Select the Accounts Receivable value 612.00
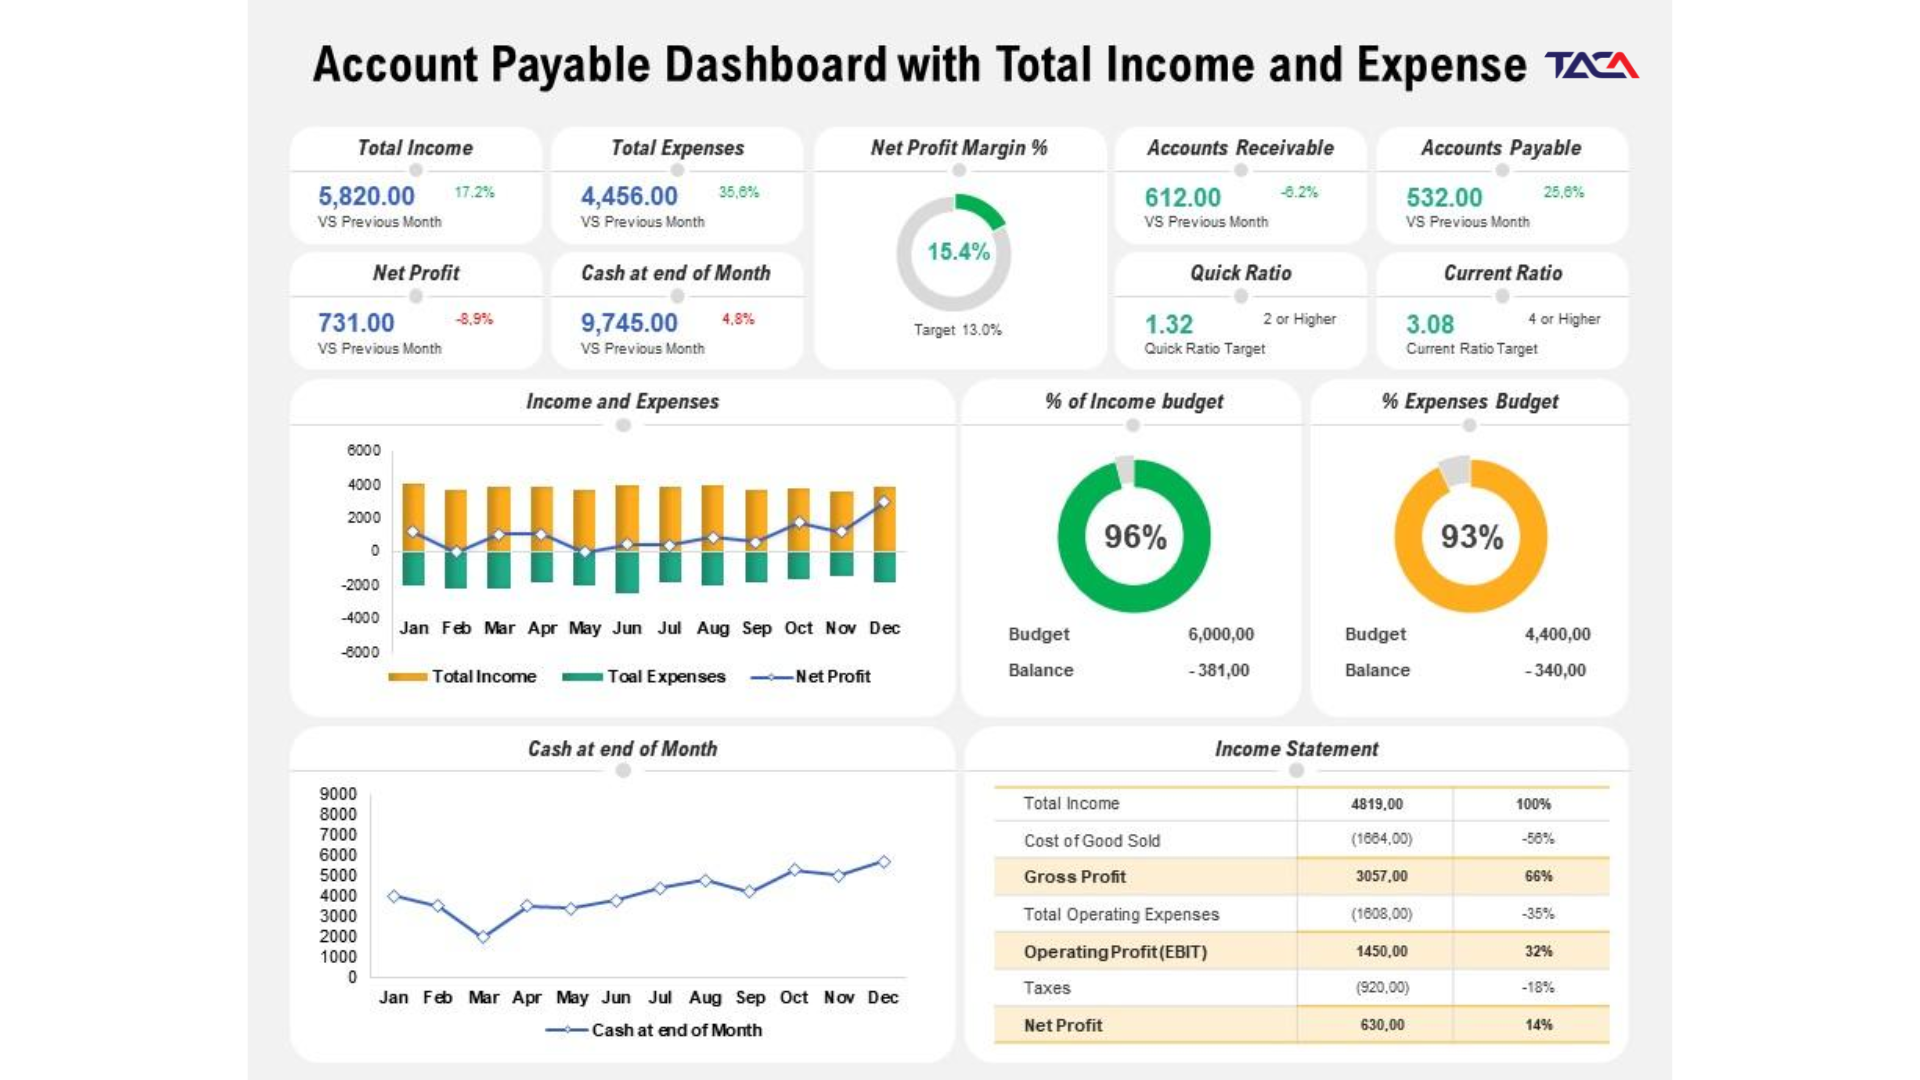1920x1080 pixels. [x=1183, y=198]
